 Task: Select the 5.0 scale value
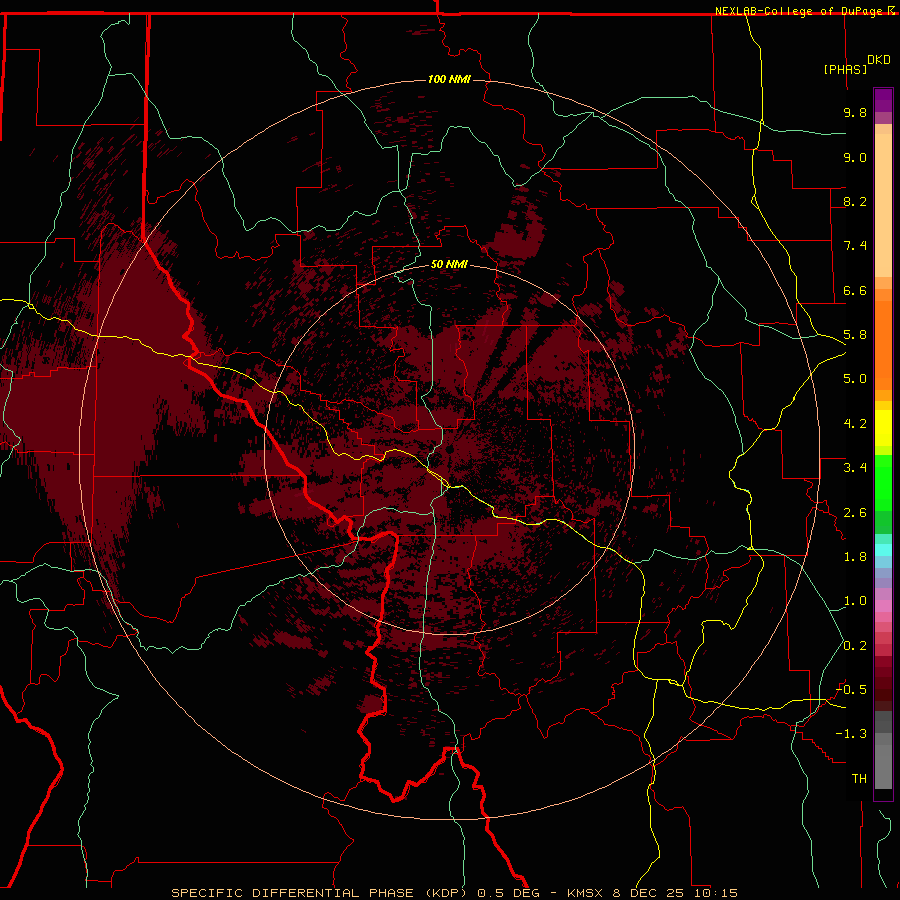click(x=855, y=379)
